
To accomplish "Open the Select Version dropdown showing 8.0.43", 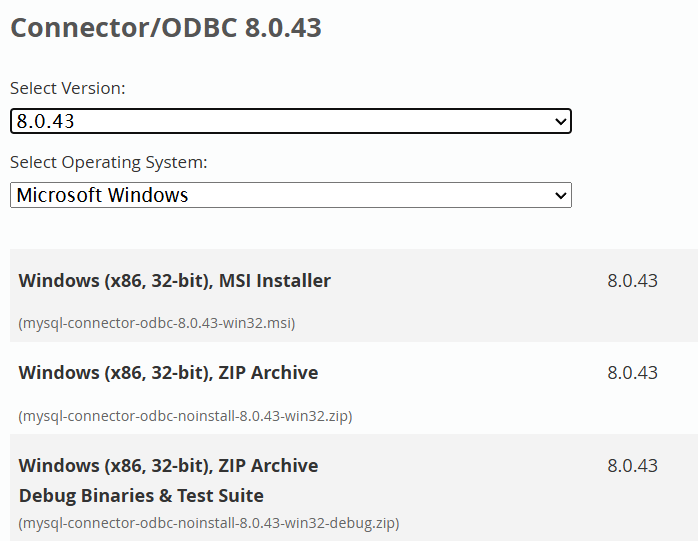I will click(291, 121).
